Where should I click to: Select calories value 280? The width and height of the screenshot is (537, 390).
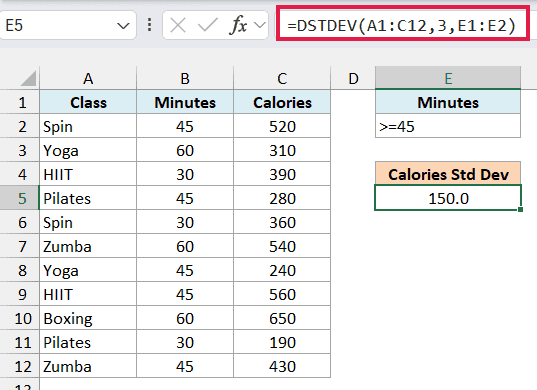point(282,198)
